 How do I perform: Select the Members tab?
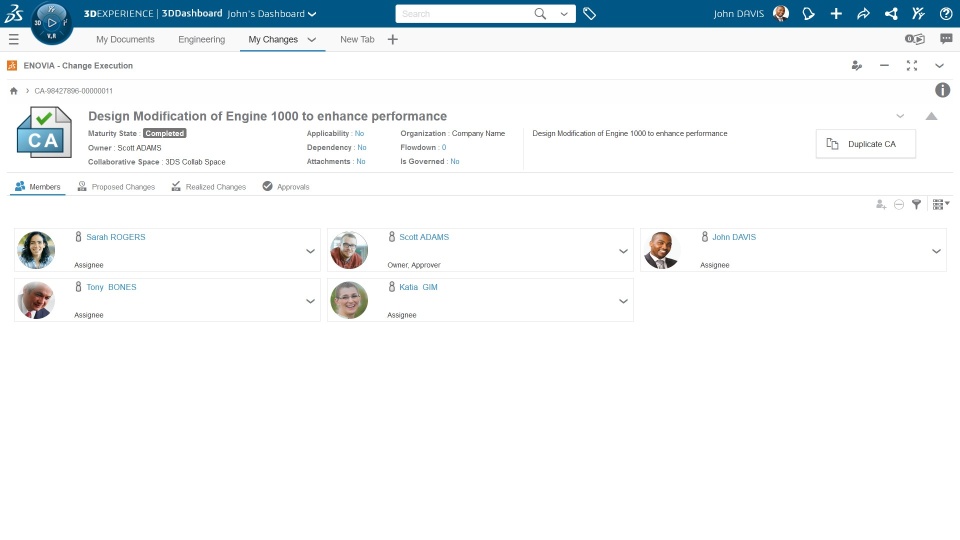tap(38, 187)
